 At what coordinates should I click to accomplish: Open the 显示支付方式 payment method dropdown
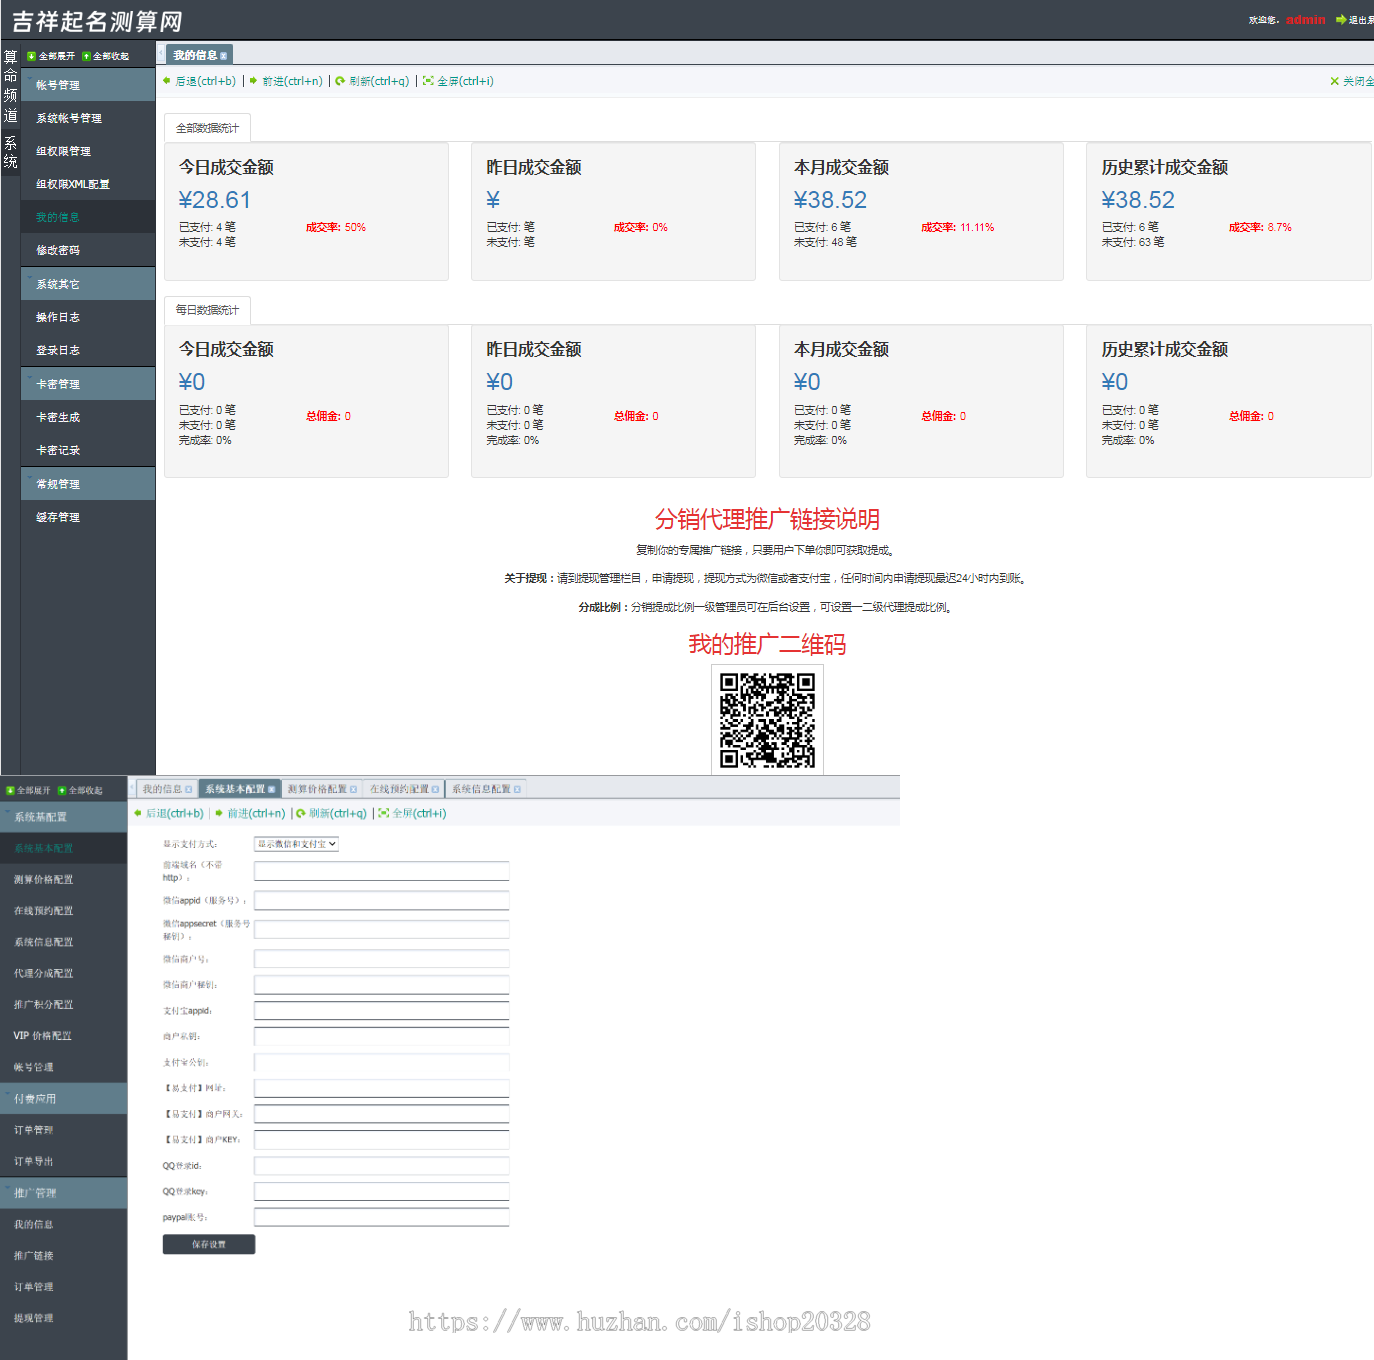coord(296,844)
